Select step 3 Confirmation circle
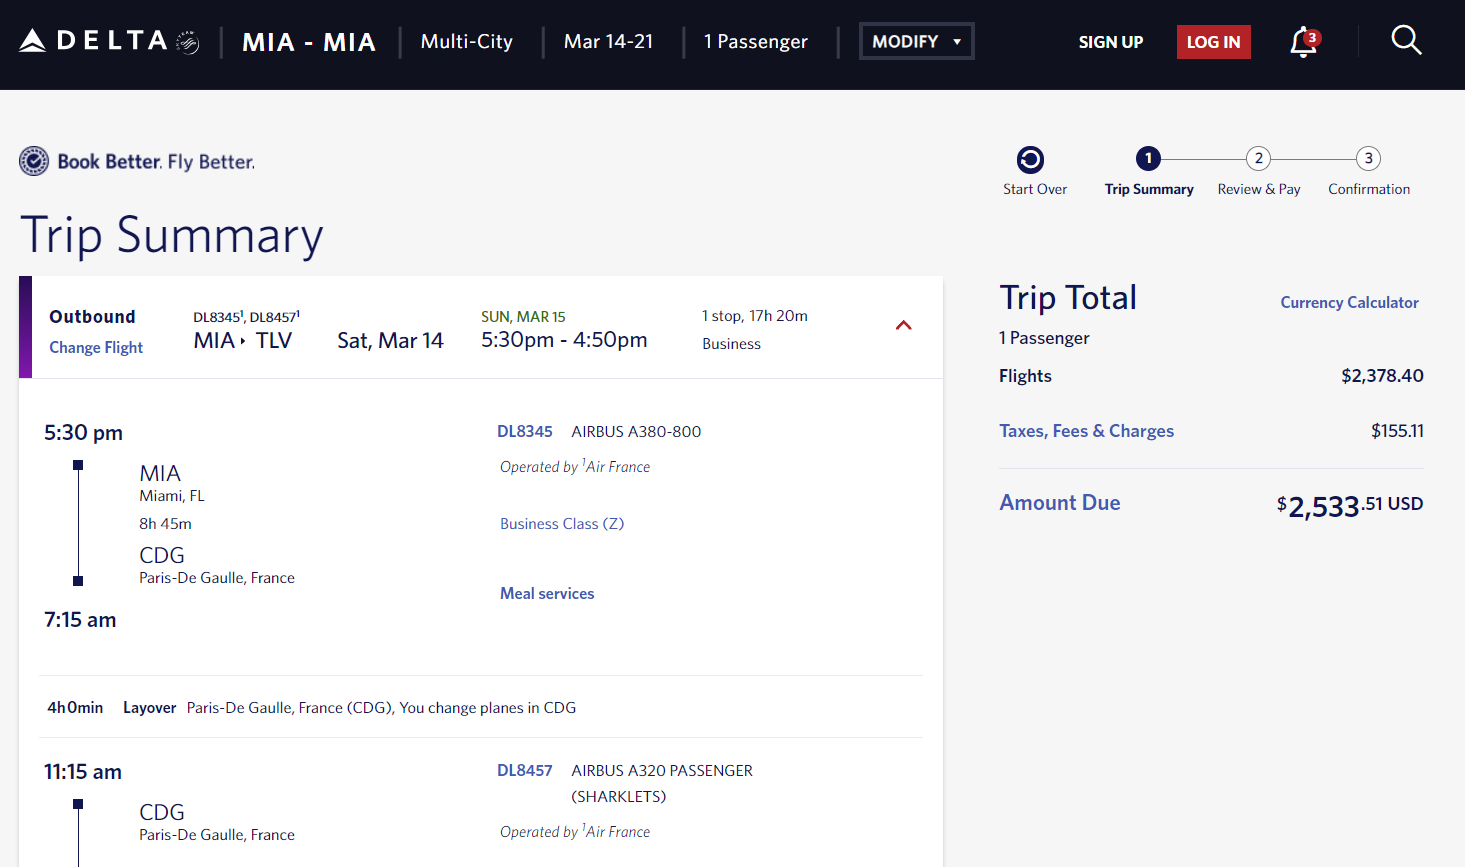This screenshot has width=1465, height=867. 1368,159
